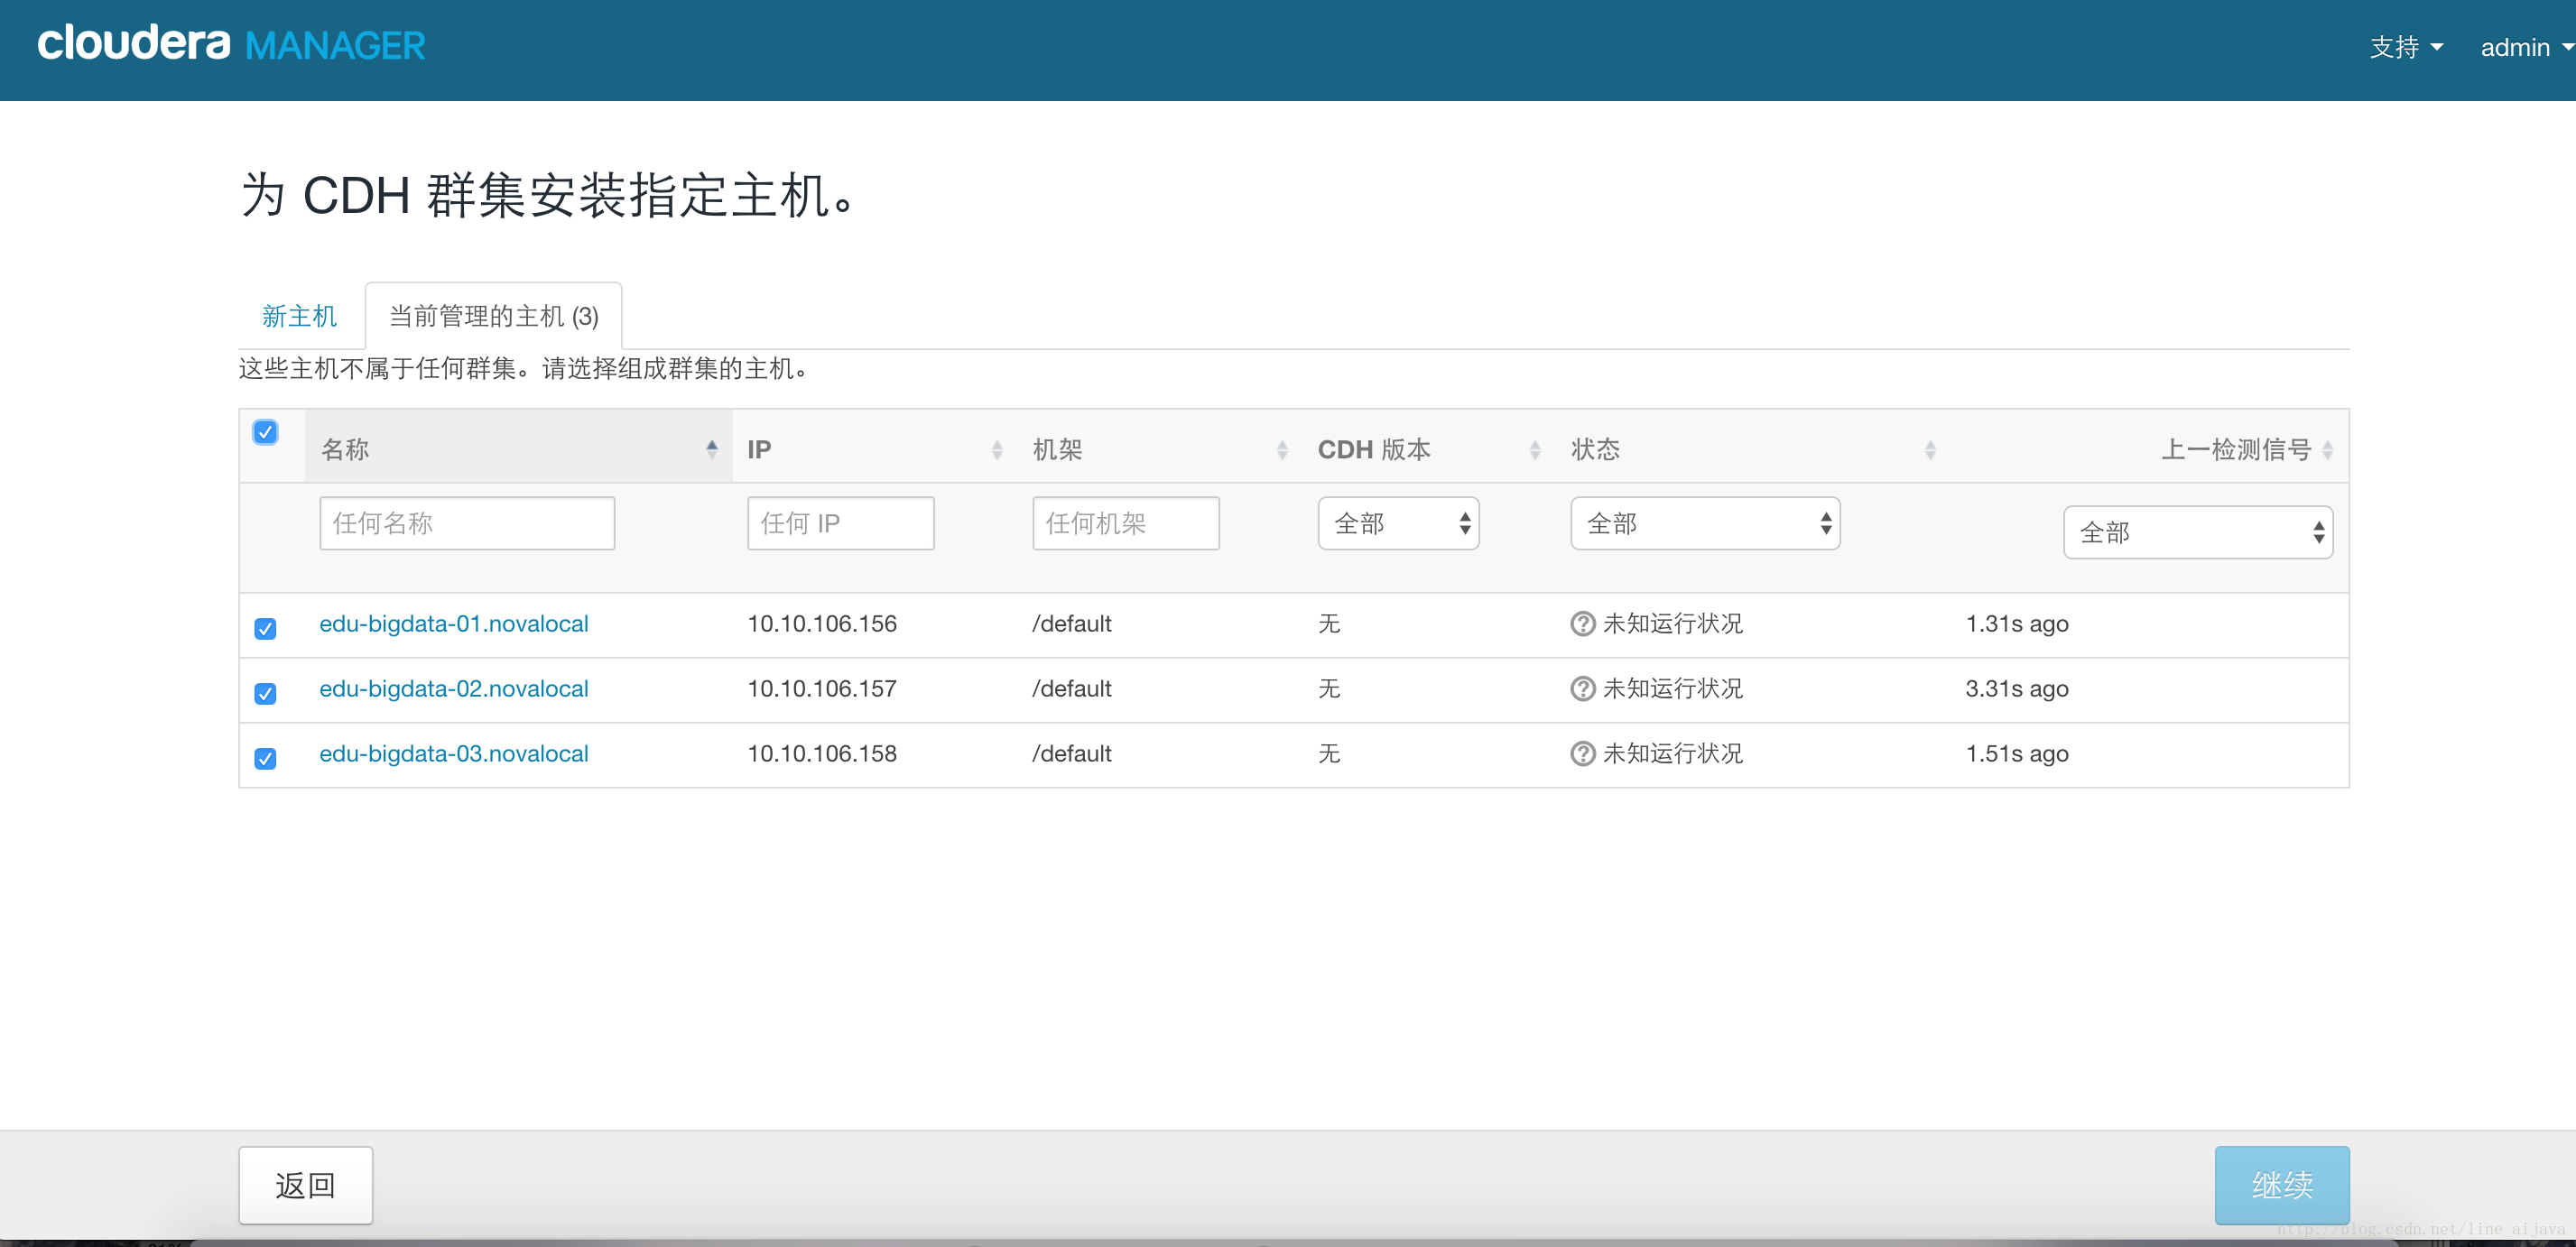This screenshot has width=2576, height=1247.
Task: Uncheck host edu-bigdata-03.novalocal
Action: (x=265, y=758)
